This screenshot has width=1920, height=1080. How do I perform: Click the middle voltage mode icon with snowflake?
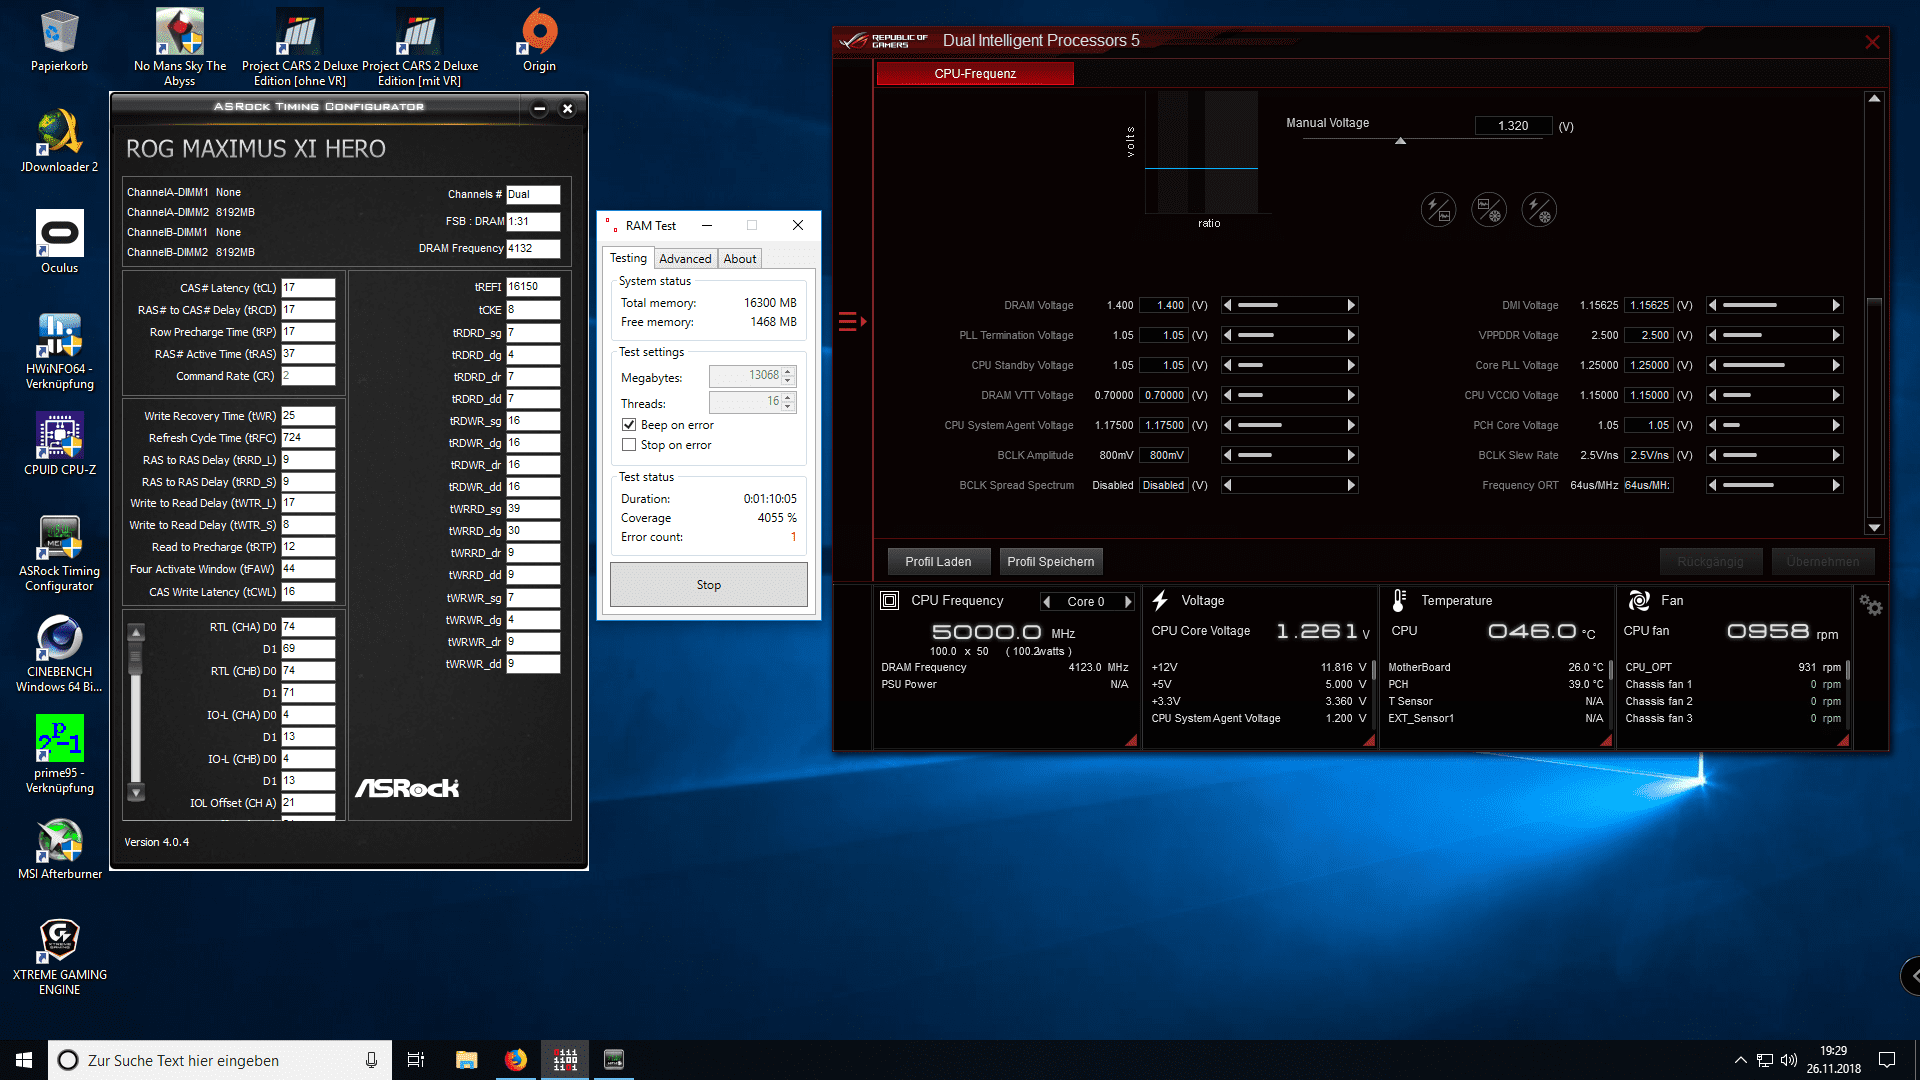[1488, 210]
